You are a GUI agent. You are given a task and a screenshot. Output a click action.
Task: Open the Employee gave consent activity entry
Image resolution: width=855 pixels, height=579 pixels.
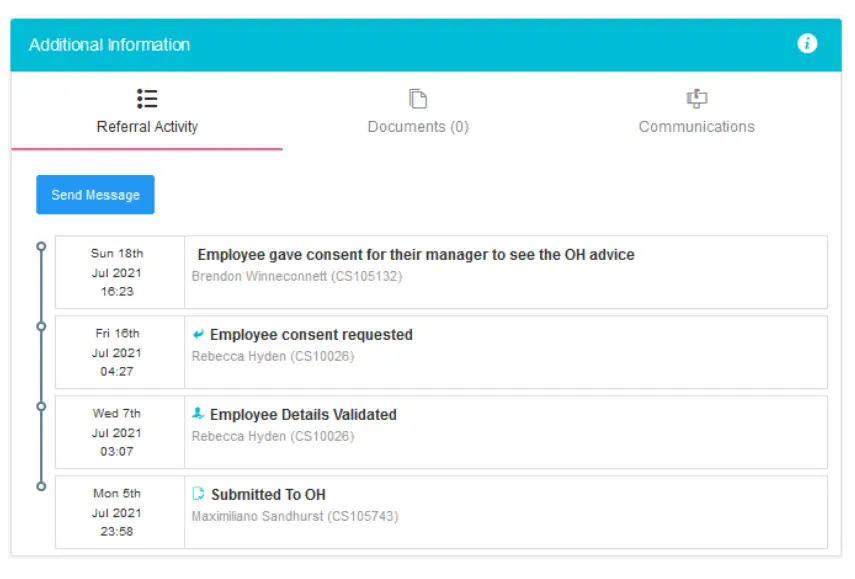[416, 255]
